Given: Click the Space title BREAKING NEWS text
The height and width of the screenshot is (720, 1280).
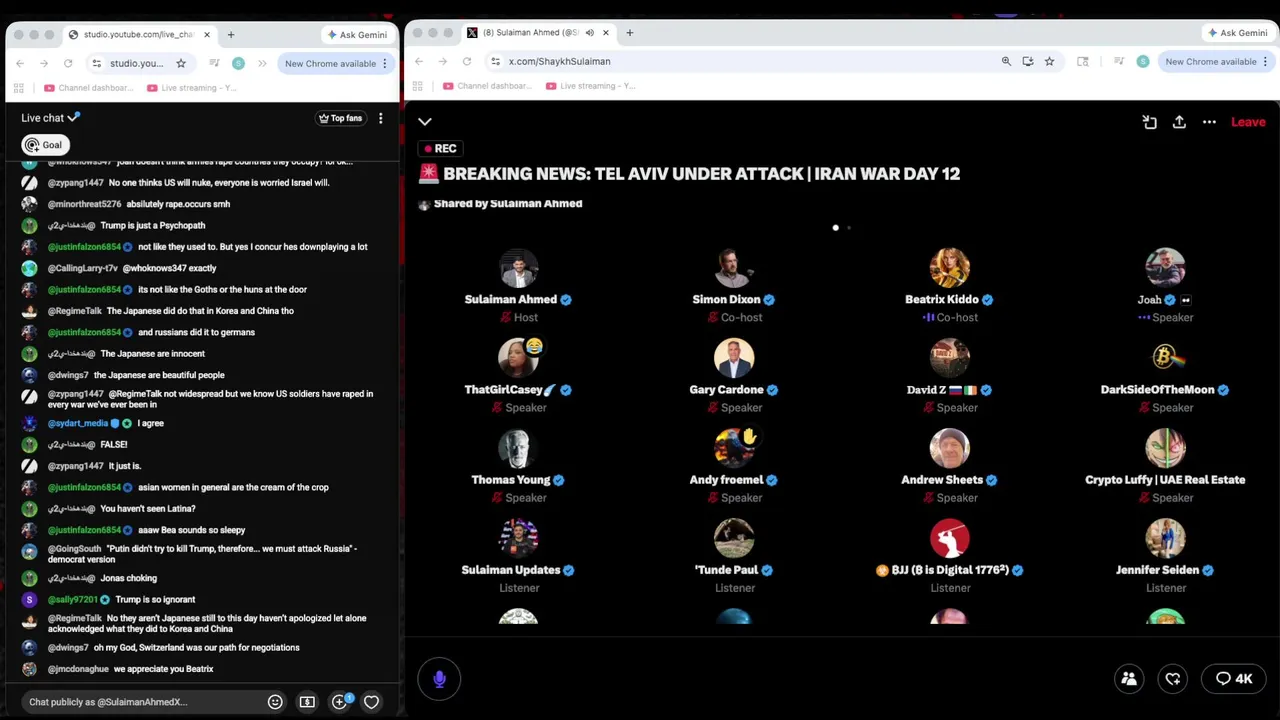Looking at the screenshot, I should click(701, 174).
